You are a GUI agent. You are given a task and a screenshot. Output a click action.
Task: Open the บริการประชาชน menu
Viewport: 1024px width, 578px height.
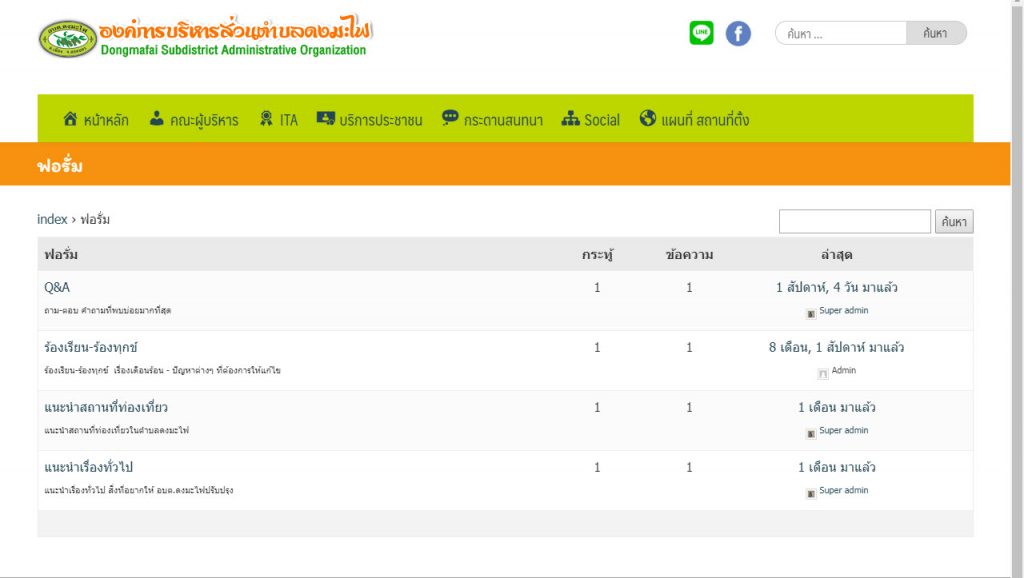point(380,120)
